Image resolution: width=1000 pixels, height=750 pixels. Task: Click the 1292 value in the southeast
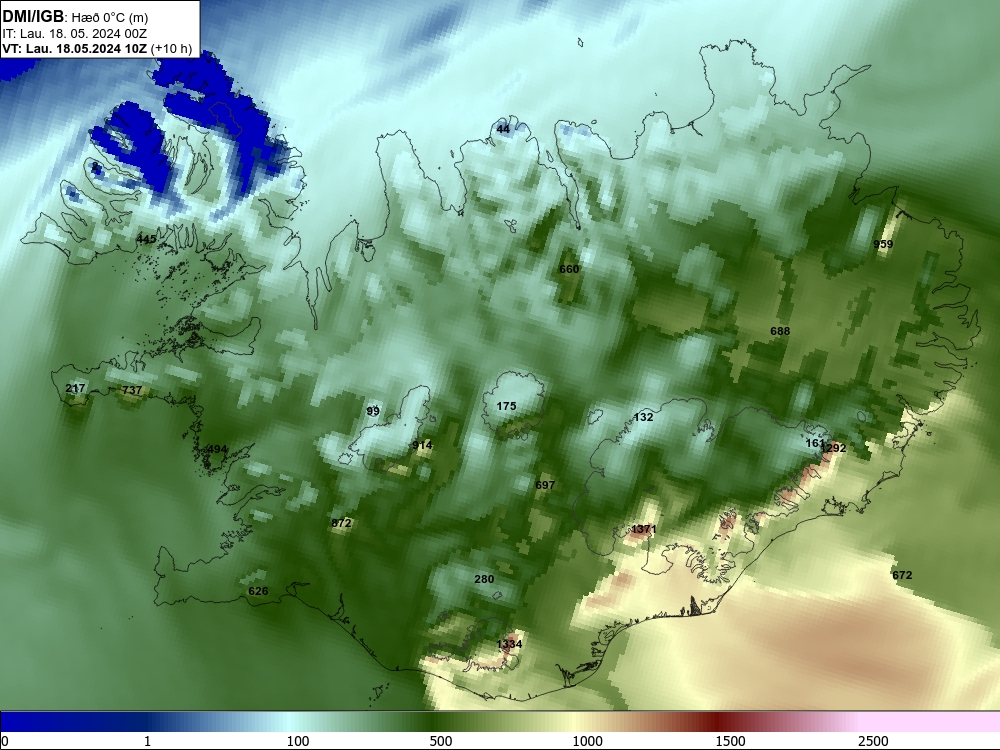tap(833, 448)
